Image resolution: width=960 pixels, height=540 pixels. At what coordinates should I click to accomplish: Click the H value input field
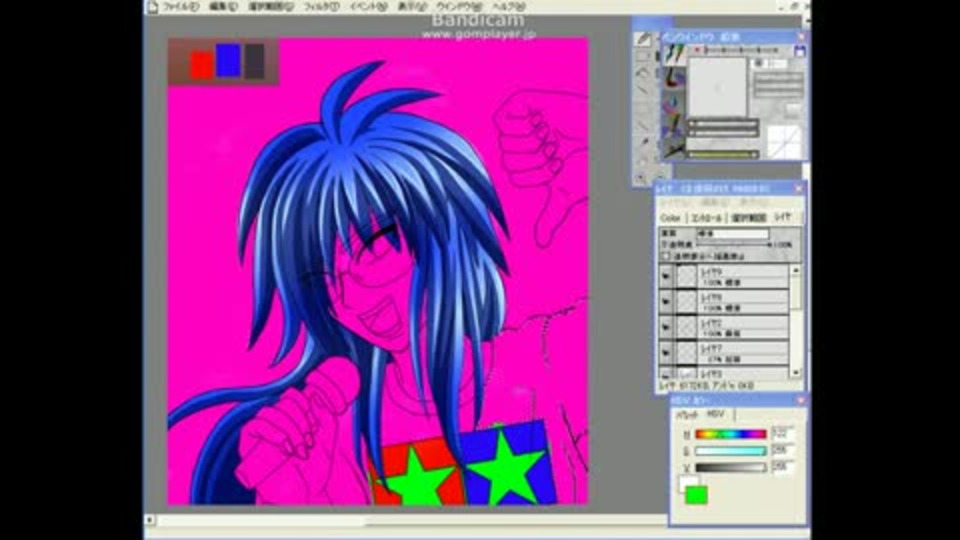pos(783,433)
